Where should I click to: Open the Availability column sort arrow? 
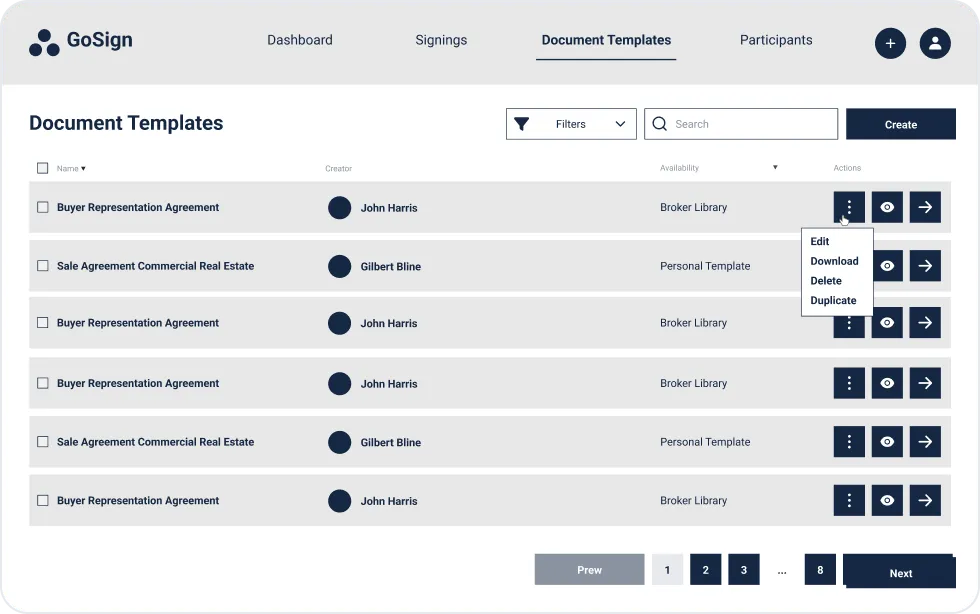click(775, 168)
